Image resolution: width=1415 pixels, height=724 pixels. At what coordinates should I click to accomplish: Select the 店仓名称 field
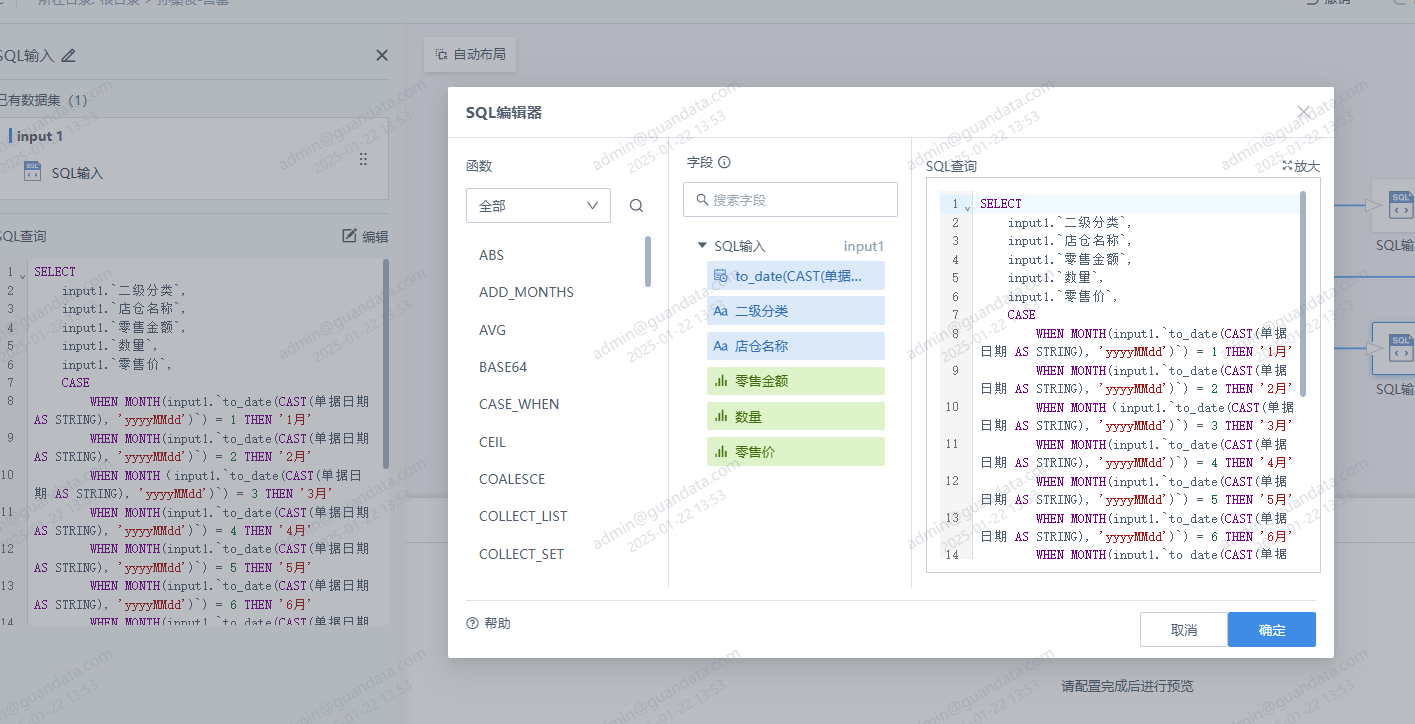pyautogui.click(x=796, y=346)
